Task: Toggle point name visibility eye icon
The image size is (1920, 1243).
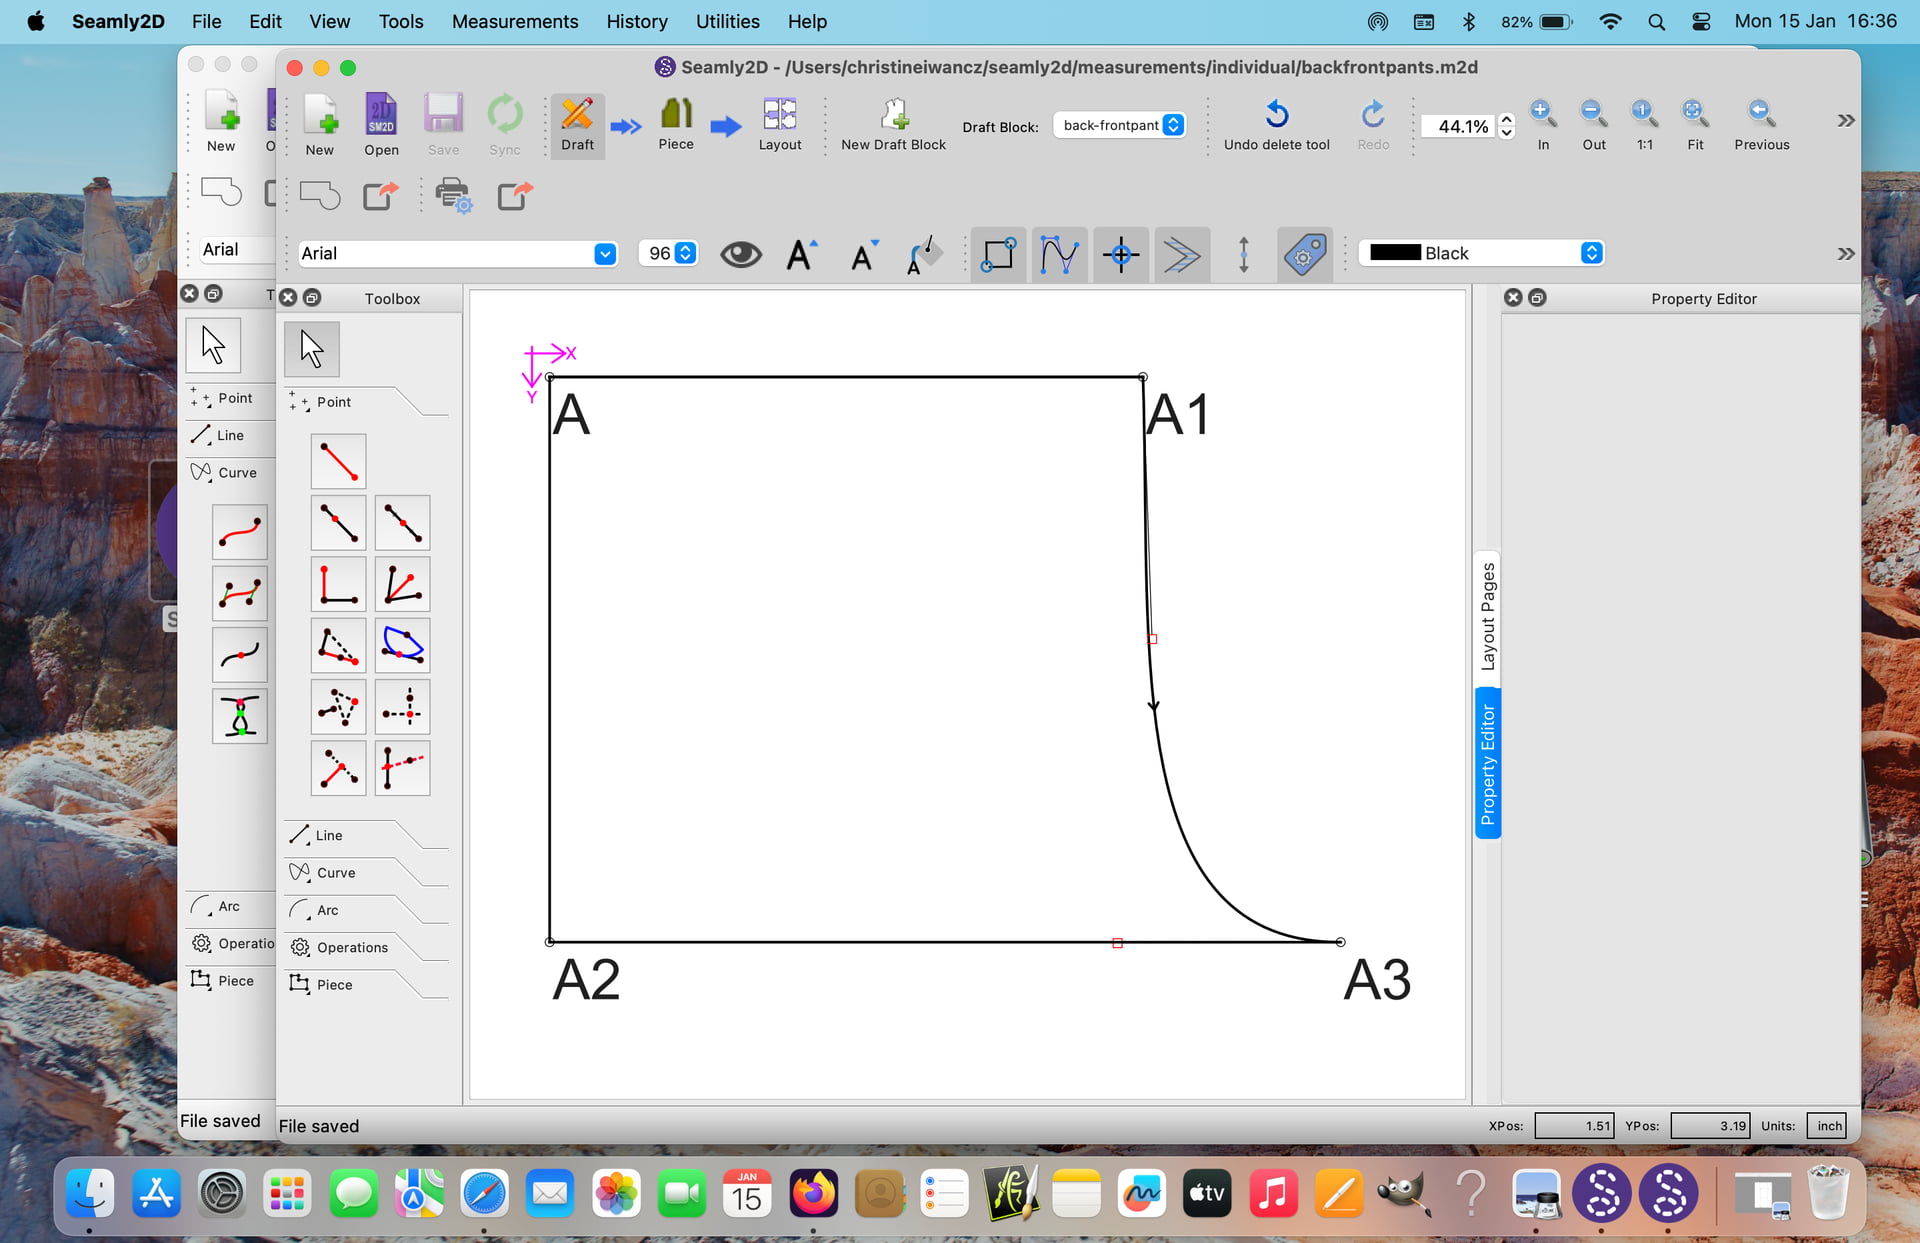Action: pyautogui.click(x=741, y=254)
